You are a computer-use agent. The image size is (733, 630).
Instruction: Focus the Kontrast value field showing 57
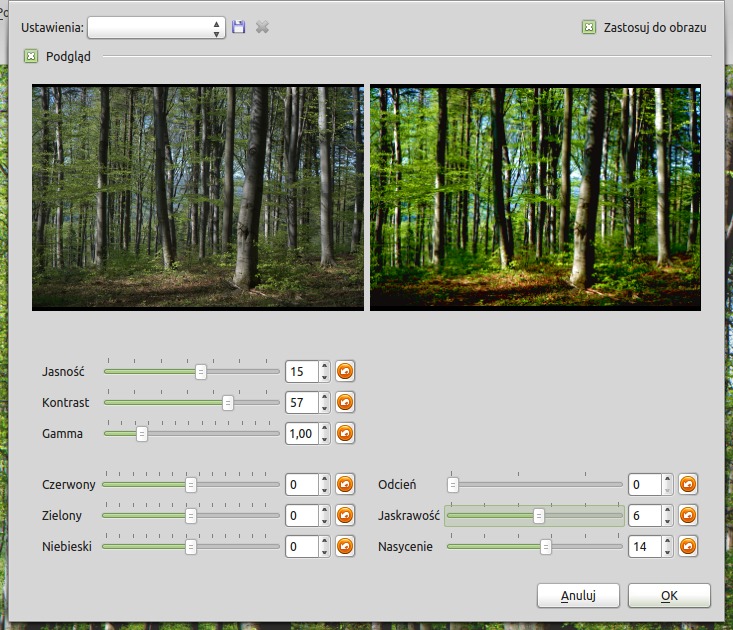click(302, 402)
